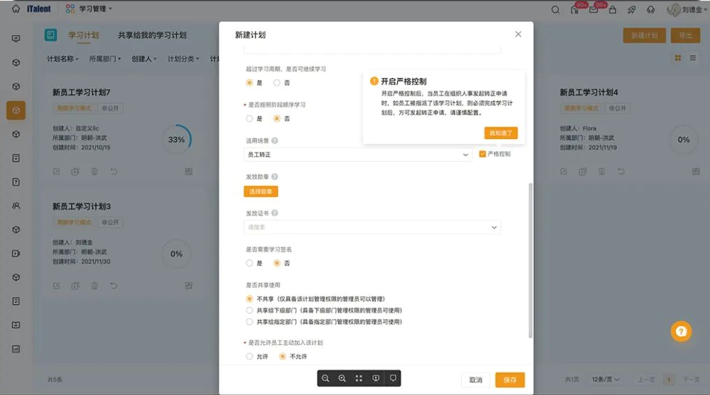Image resolution: width=710 pixels, height=395 pixels.
Task: Uncheck the 严格控制 checkbox
Action: 482,154
